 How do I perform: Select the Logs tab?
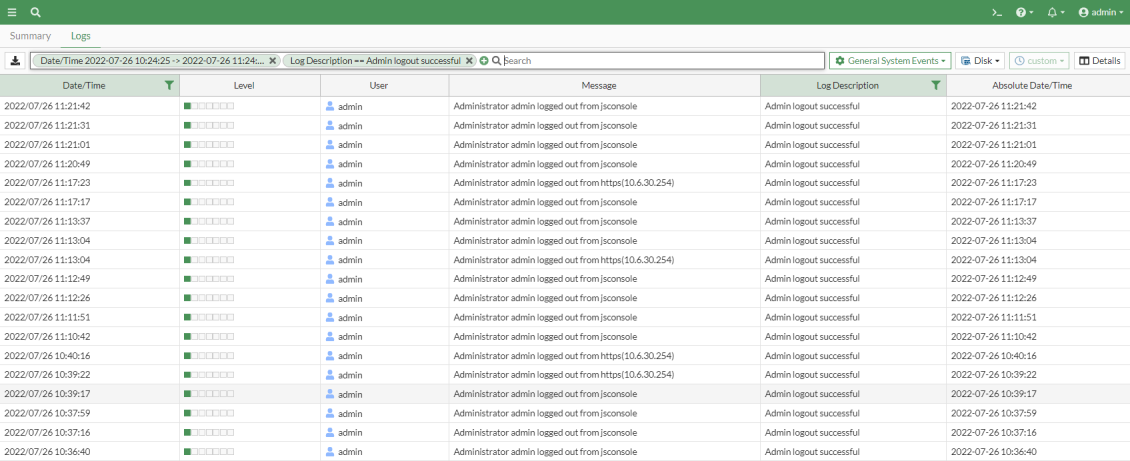point(80,36)
